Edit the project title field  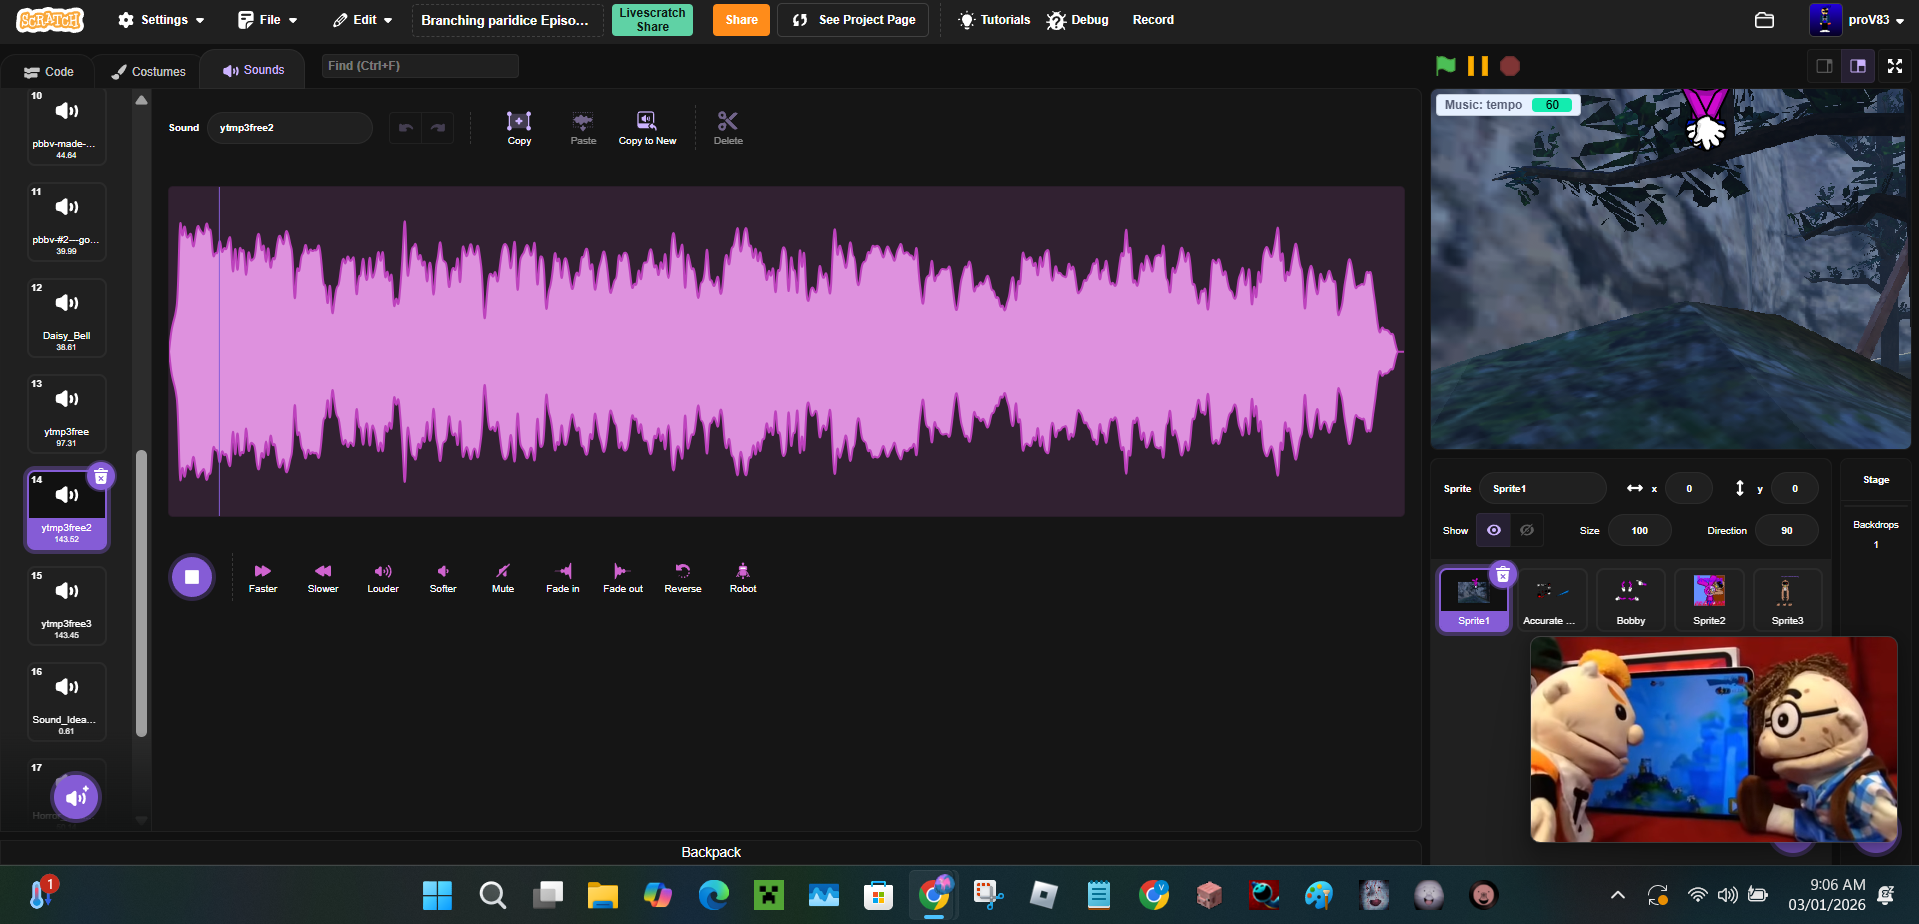507,20
